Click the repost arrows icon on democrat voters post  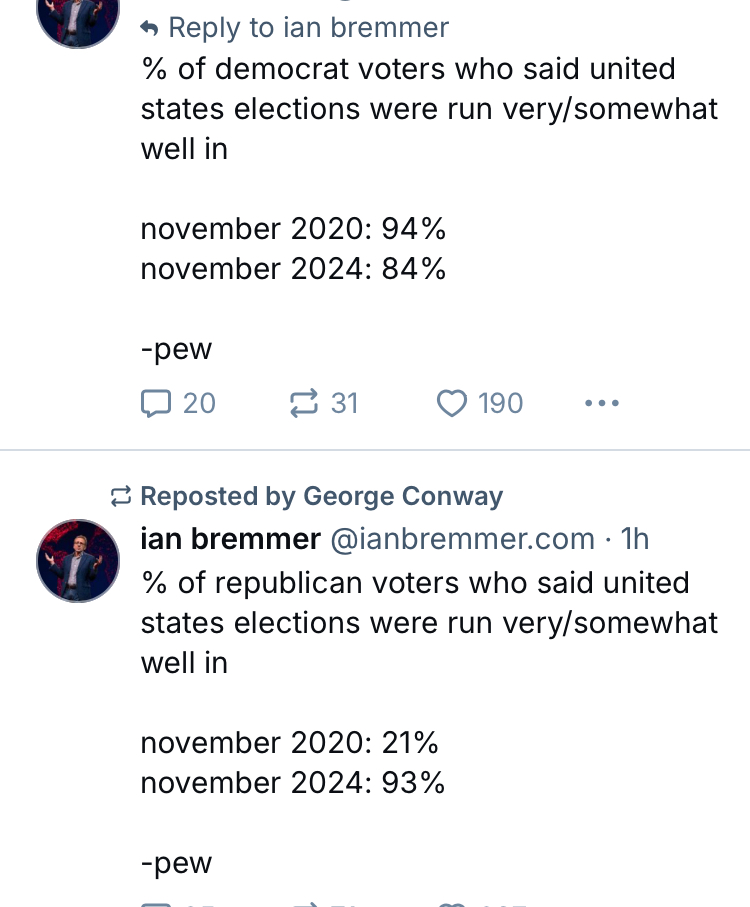pos(302,403)
